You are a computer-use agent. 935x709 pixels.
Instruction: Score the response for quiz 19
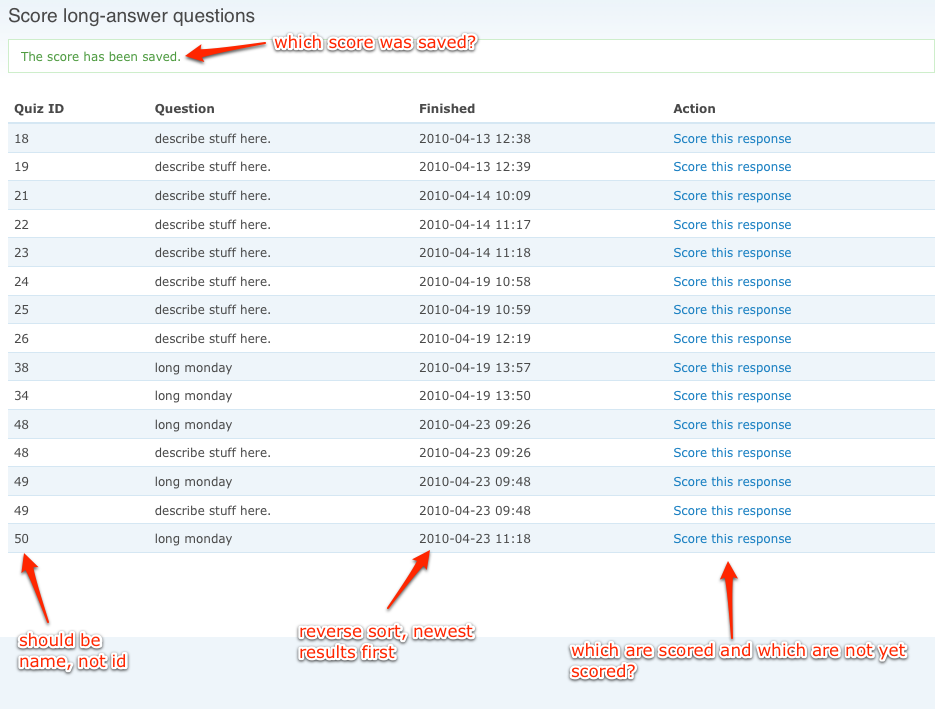pyautogui.click(x=732, y=167)
